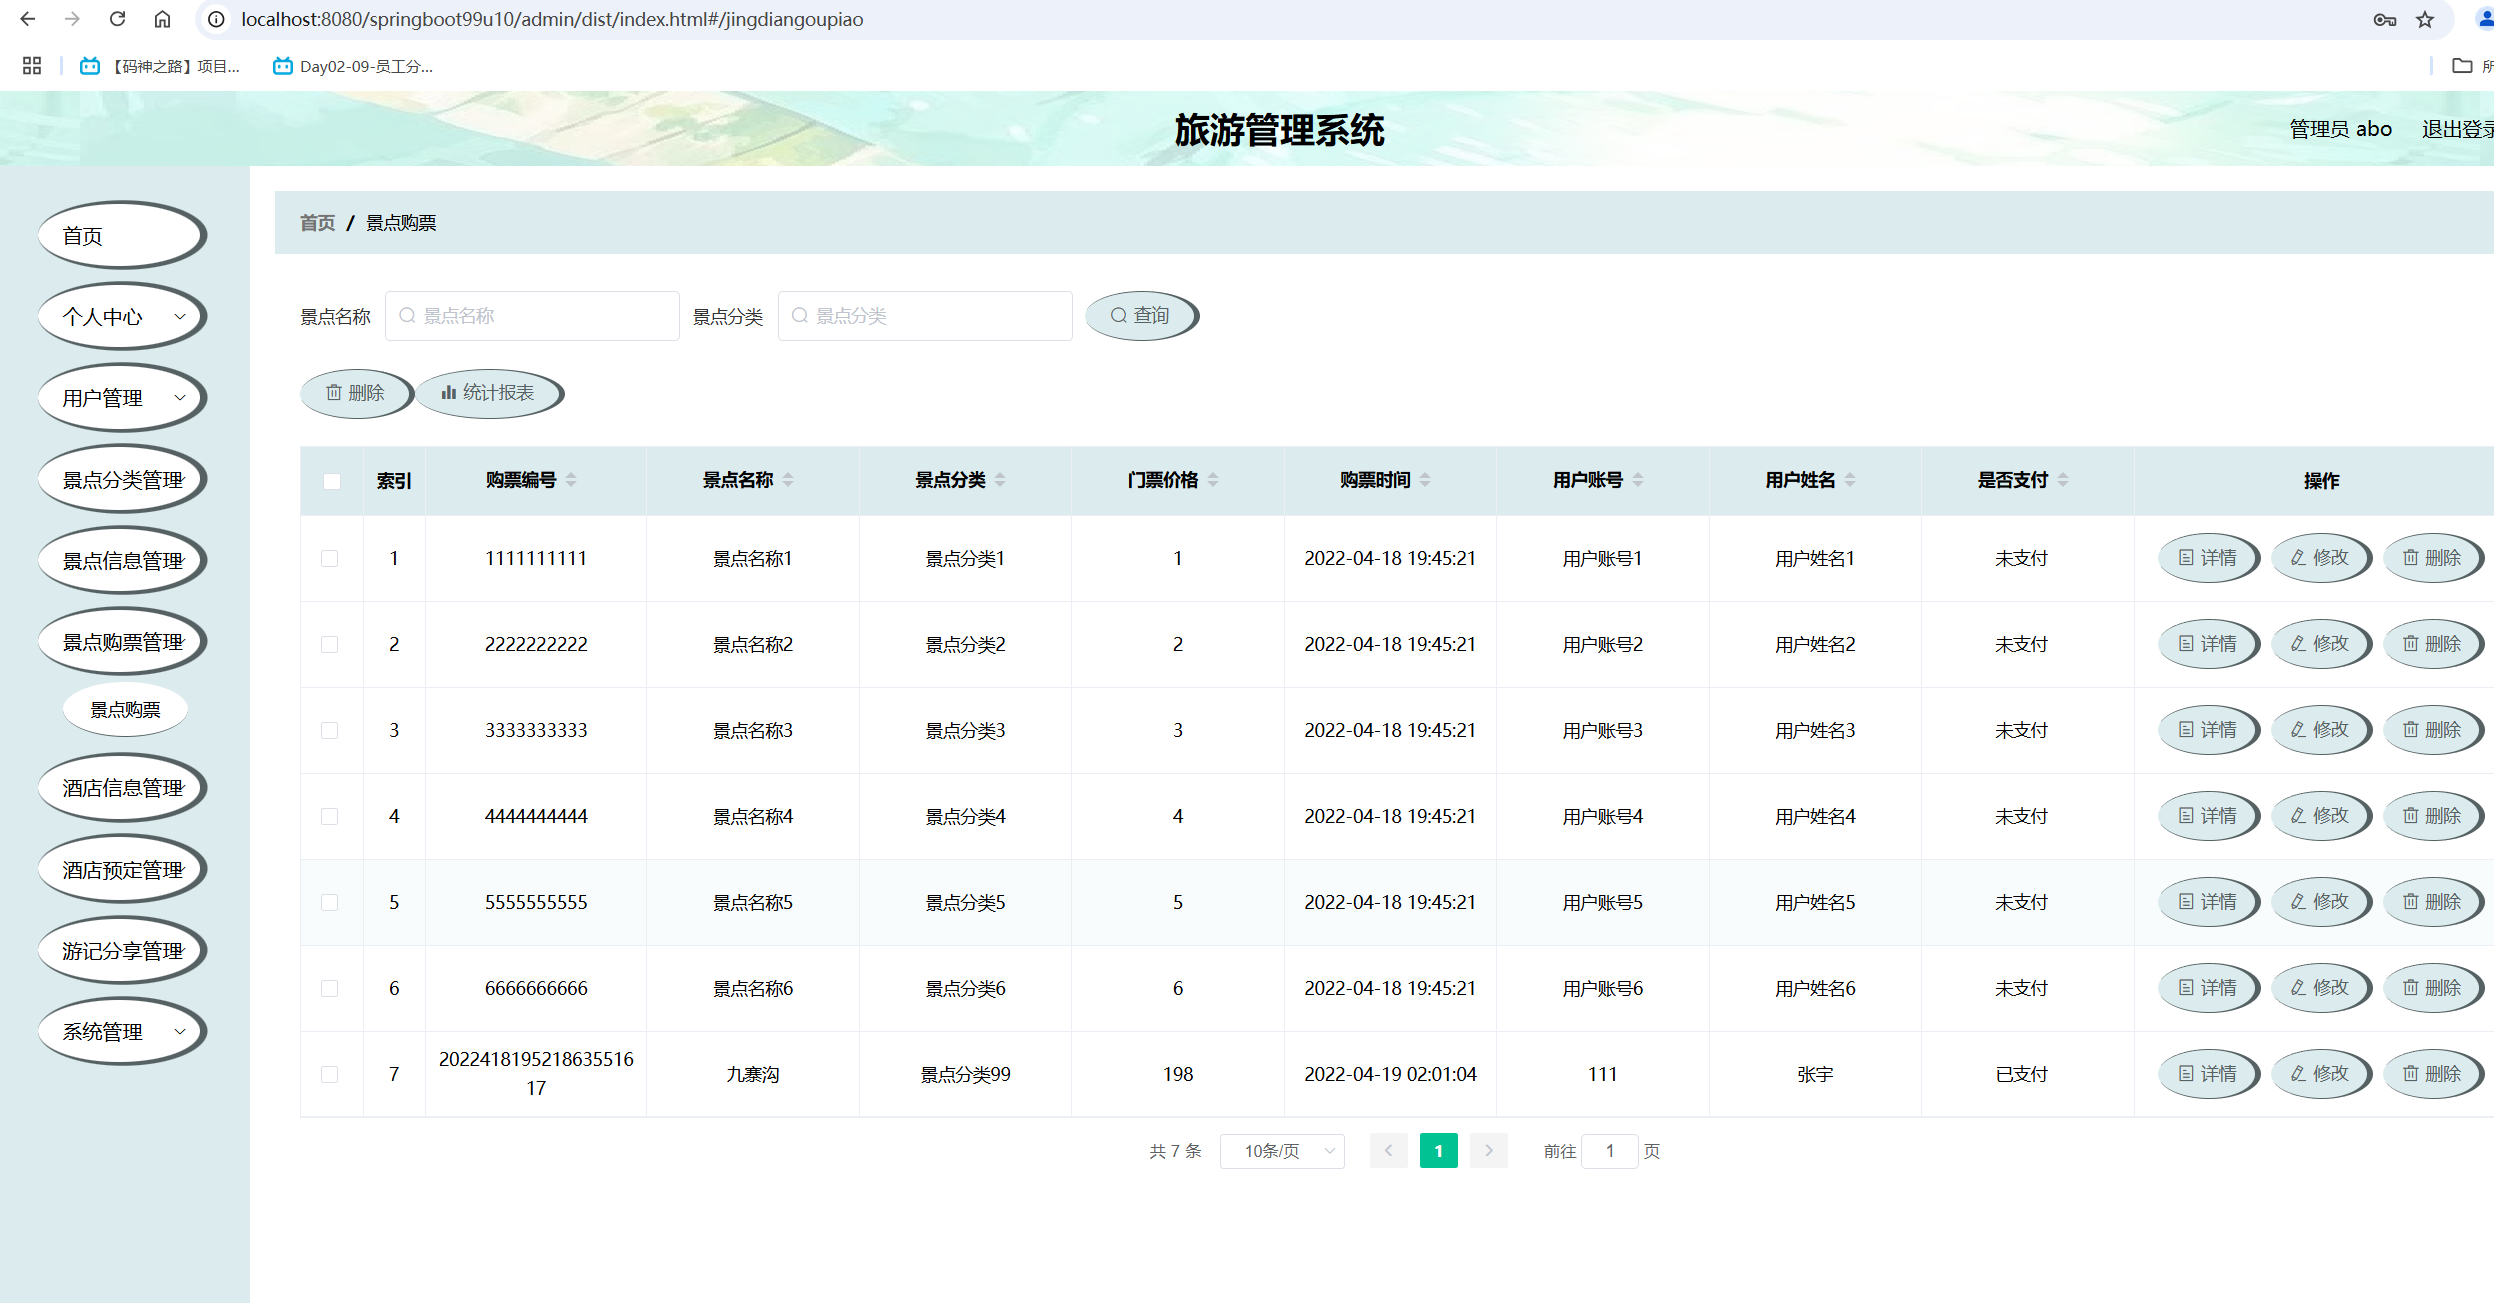
Task: Open 酒店信息管理 in the sidebar
Action: [x=121, y=788]
